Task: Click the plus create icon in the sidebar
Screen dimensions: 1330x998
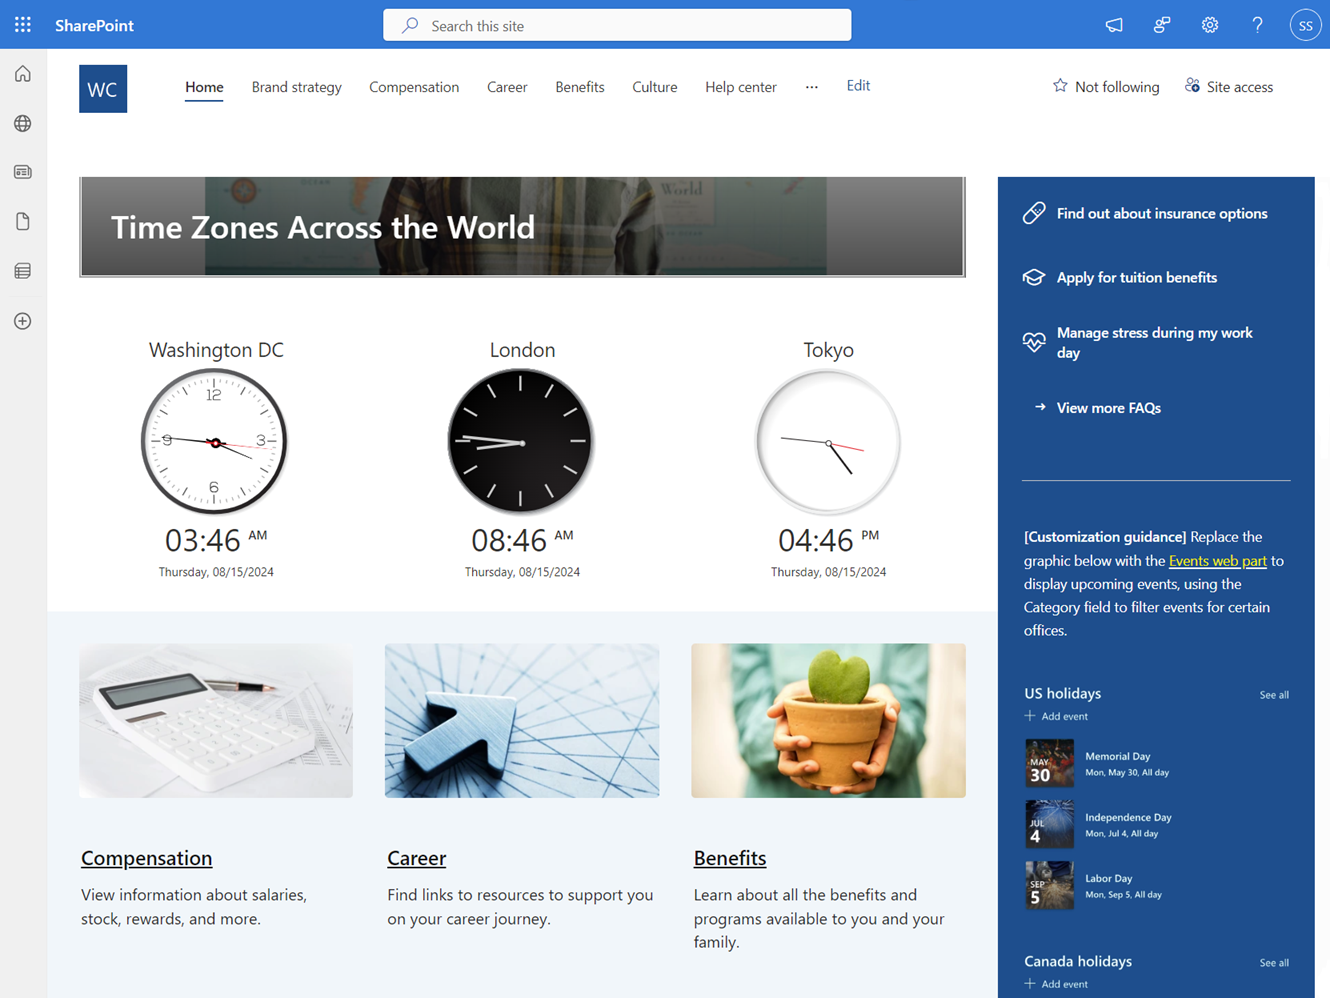Action: (22, 320)
